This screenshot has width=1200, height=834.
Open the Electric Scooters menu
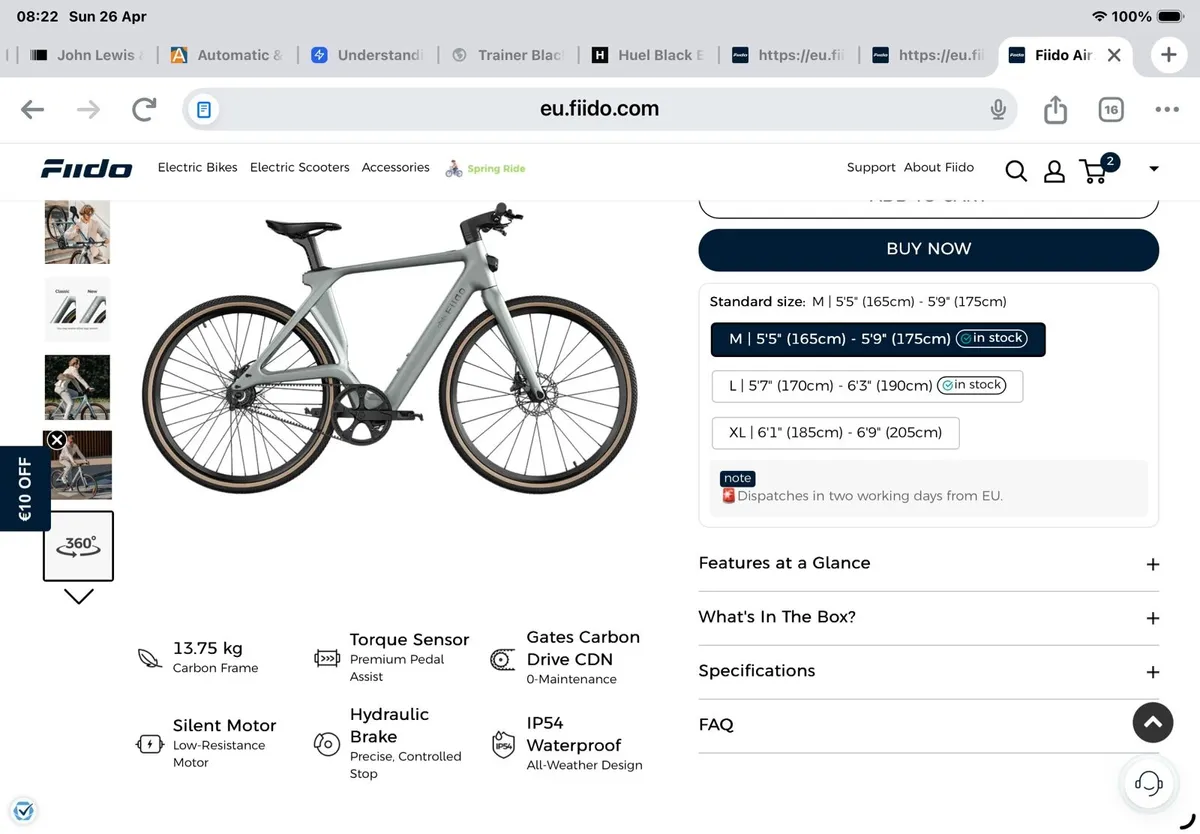[299, 167]
